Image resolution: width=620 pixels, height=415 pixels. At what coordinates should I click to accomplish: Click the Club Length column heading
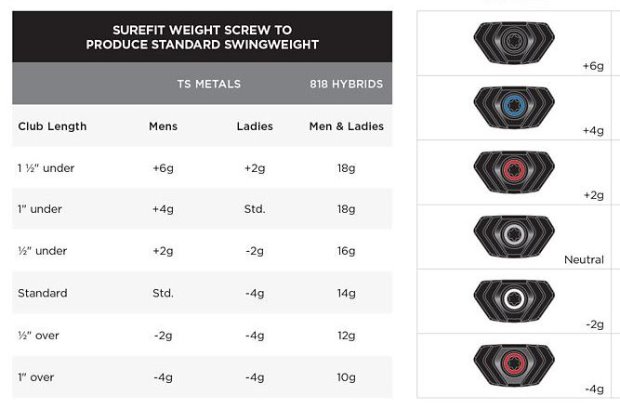coord(53,126)
